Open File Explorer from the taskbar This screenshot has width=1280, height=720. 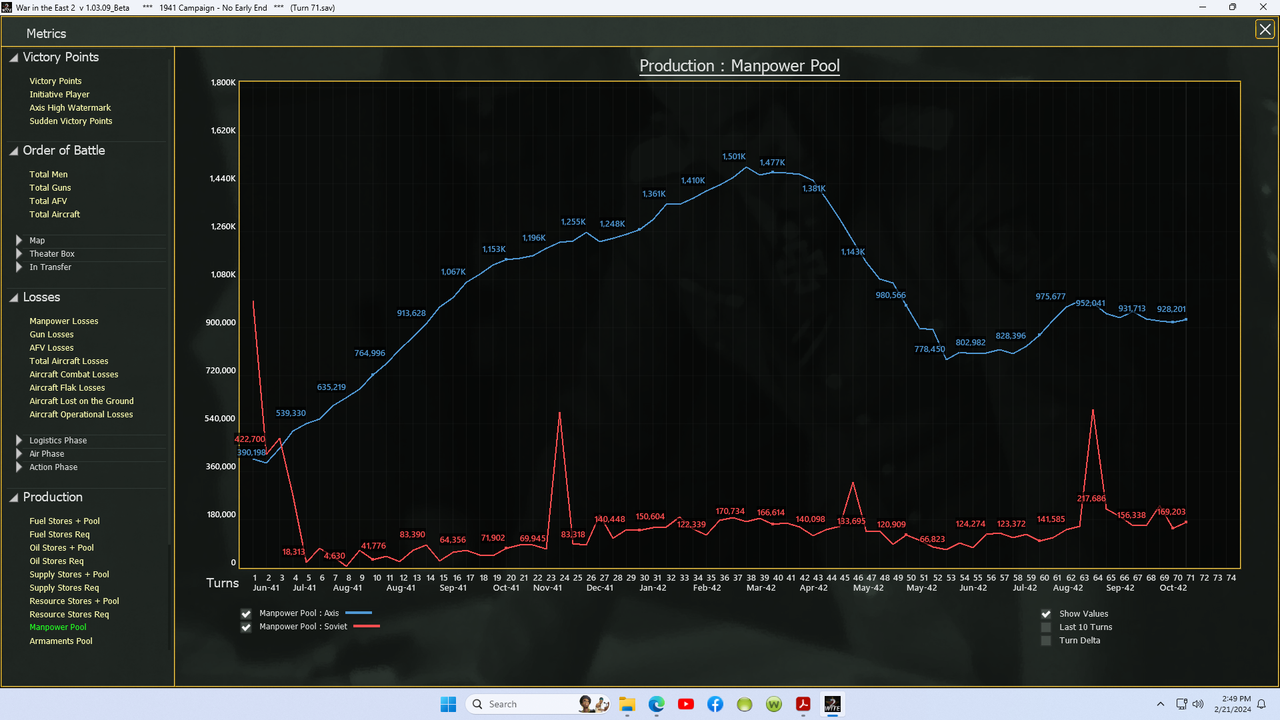click(x=627, y=704)
